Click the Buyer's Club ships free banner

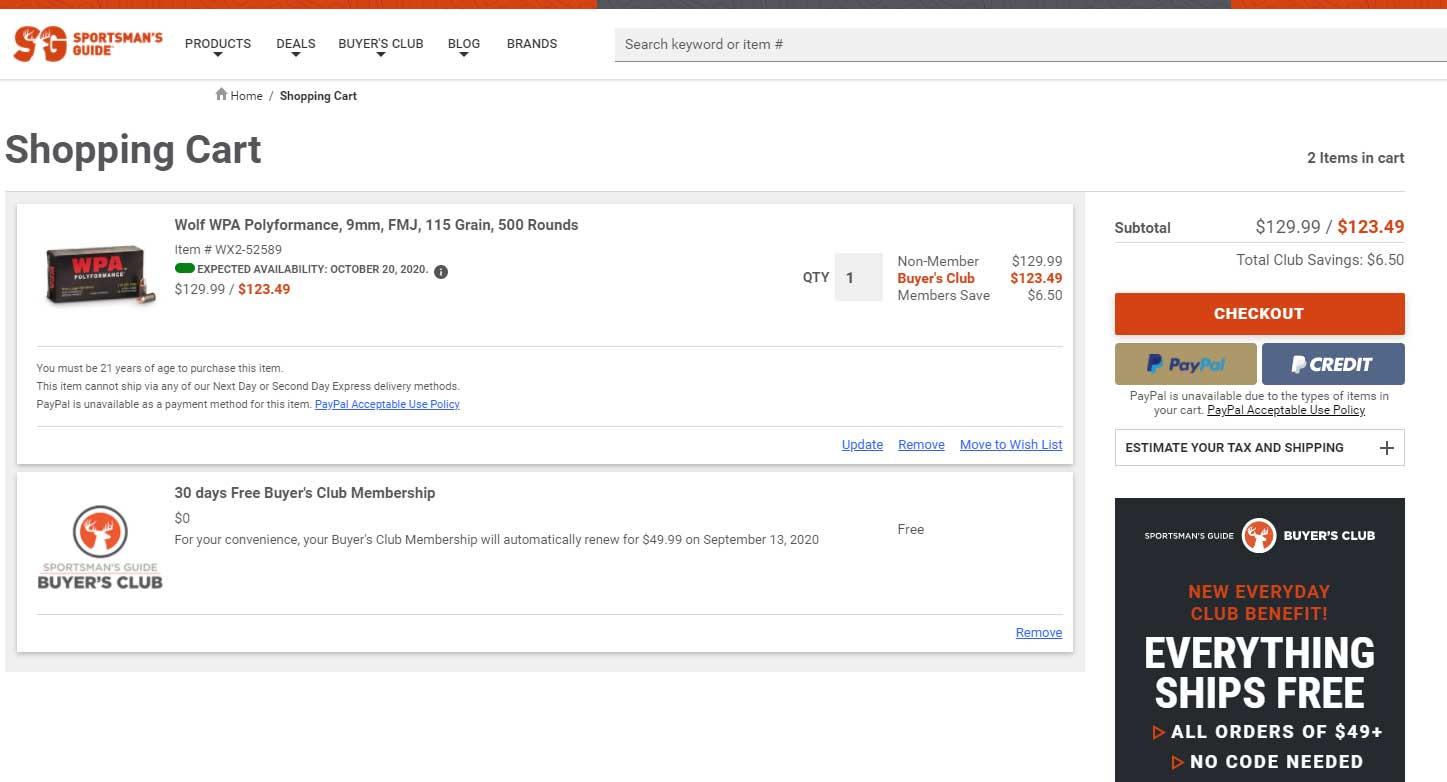tap(1259, 640)
